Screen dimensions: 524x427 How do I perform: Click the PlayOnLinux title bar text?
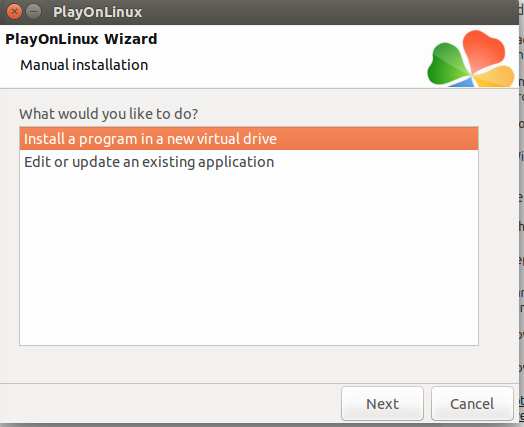pos(98,12)
